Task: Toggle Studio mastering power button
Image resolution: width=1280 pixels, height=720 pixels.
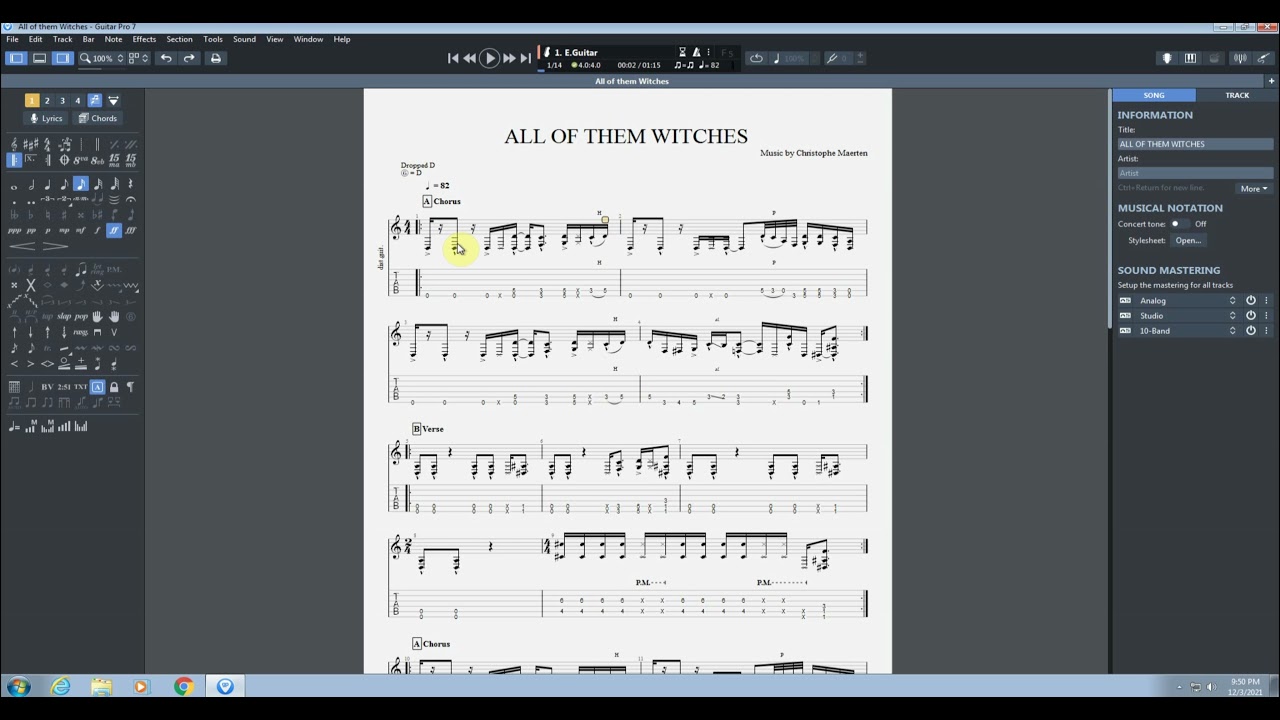Action: coord(1251,315)
